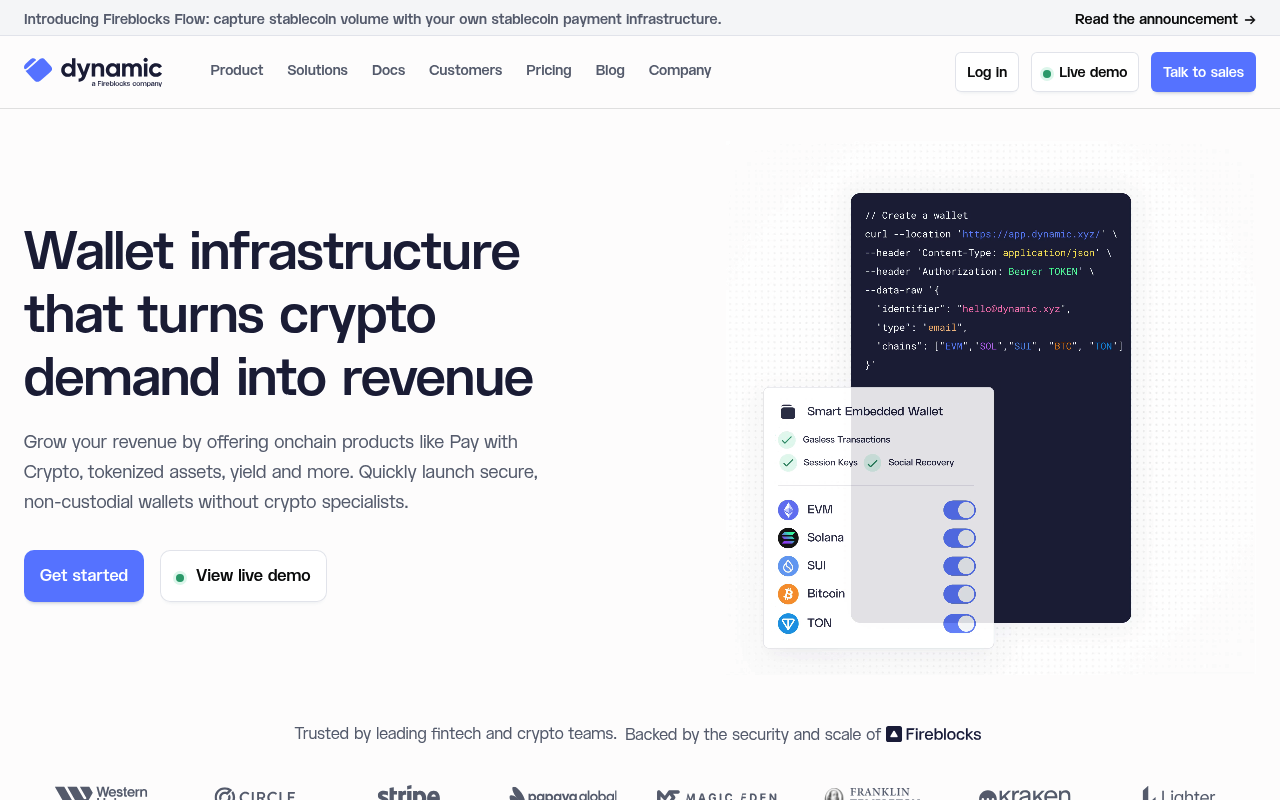1280x800 pixels.
Task: Open the Solutions menu
Action: click(317, 70)
